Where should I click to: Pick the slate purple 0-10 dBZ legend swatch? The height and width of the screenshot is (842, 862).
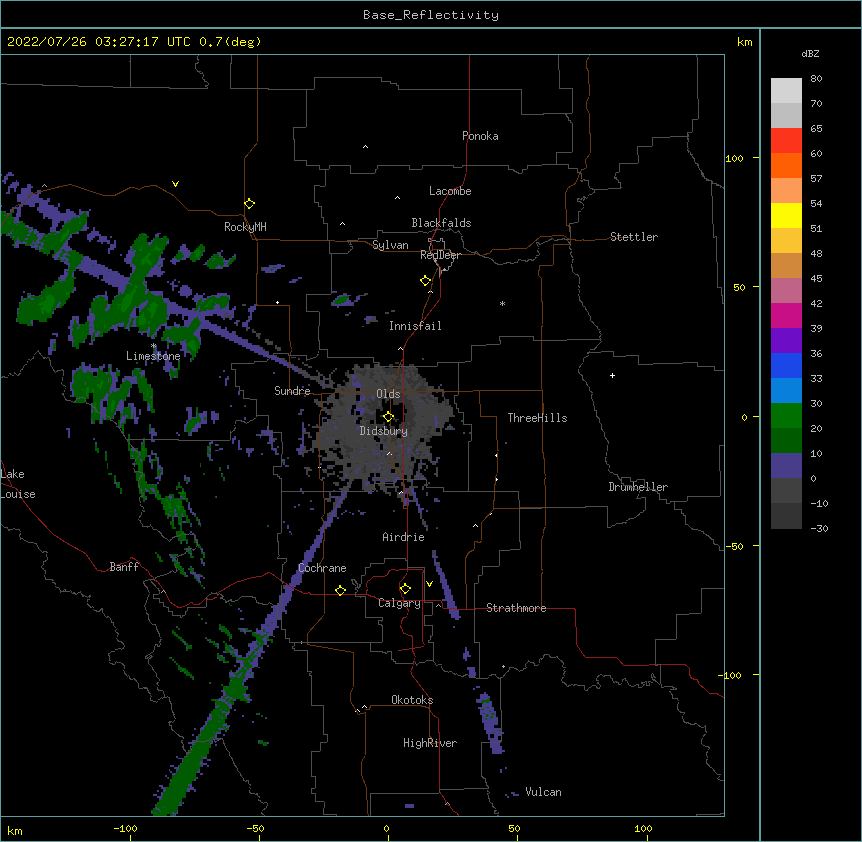(x=786, y=466)
